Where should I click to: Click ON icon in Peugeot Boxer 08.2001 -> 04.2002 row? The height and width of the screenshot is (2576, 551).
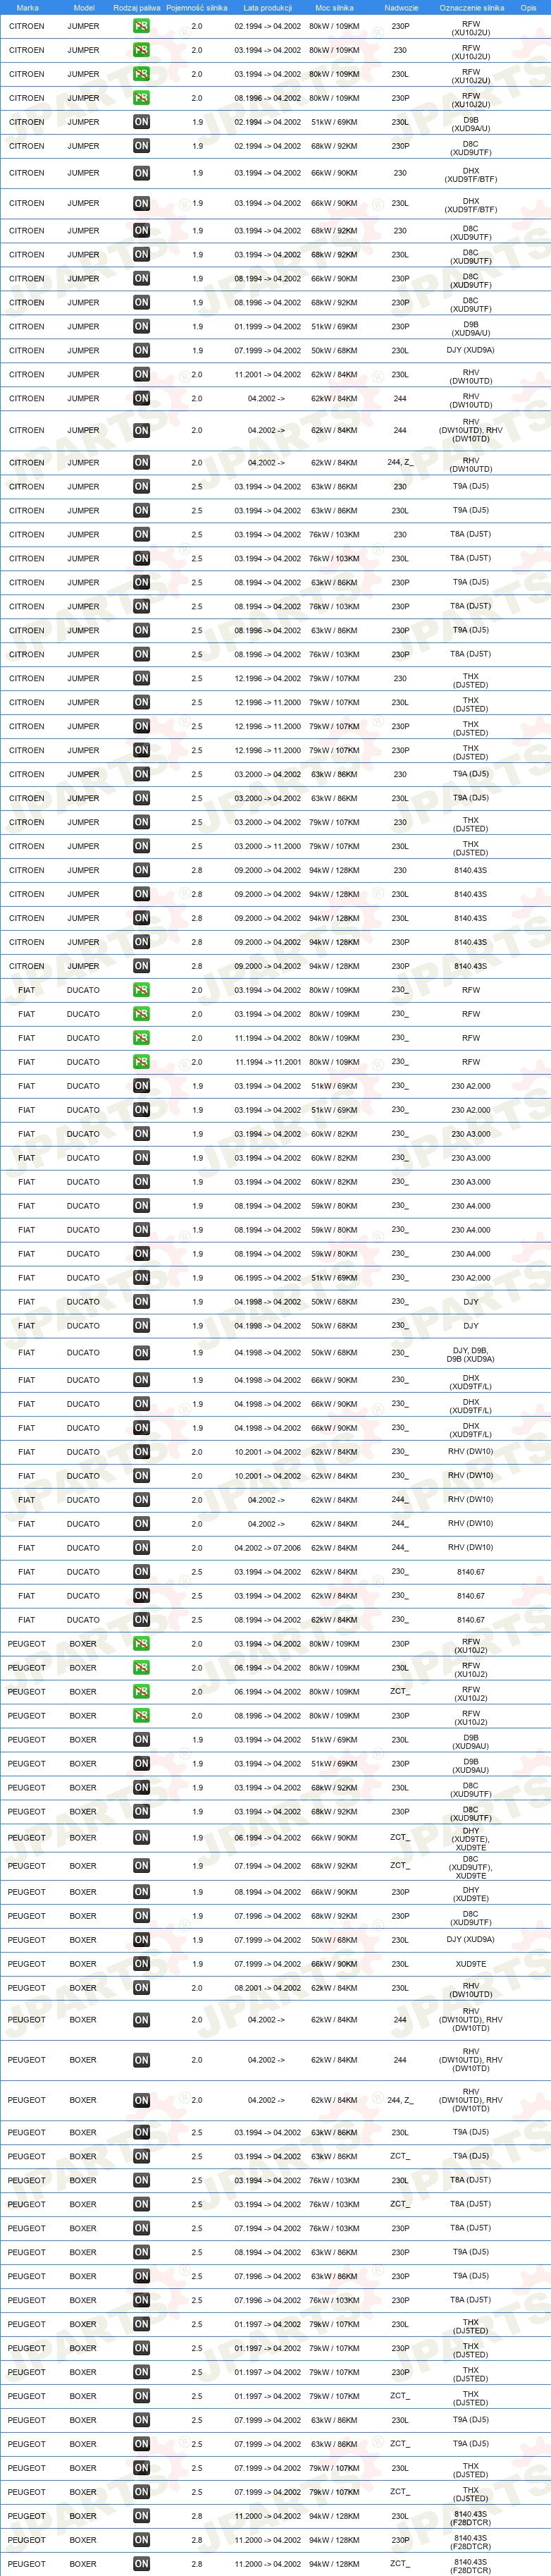pyautogui.click(x=141, y=1988)
